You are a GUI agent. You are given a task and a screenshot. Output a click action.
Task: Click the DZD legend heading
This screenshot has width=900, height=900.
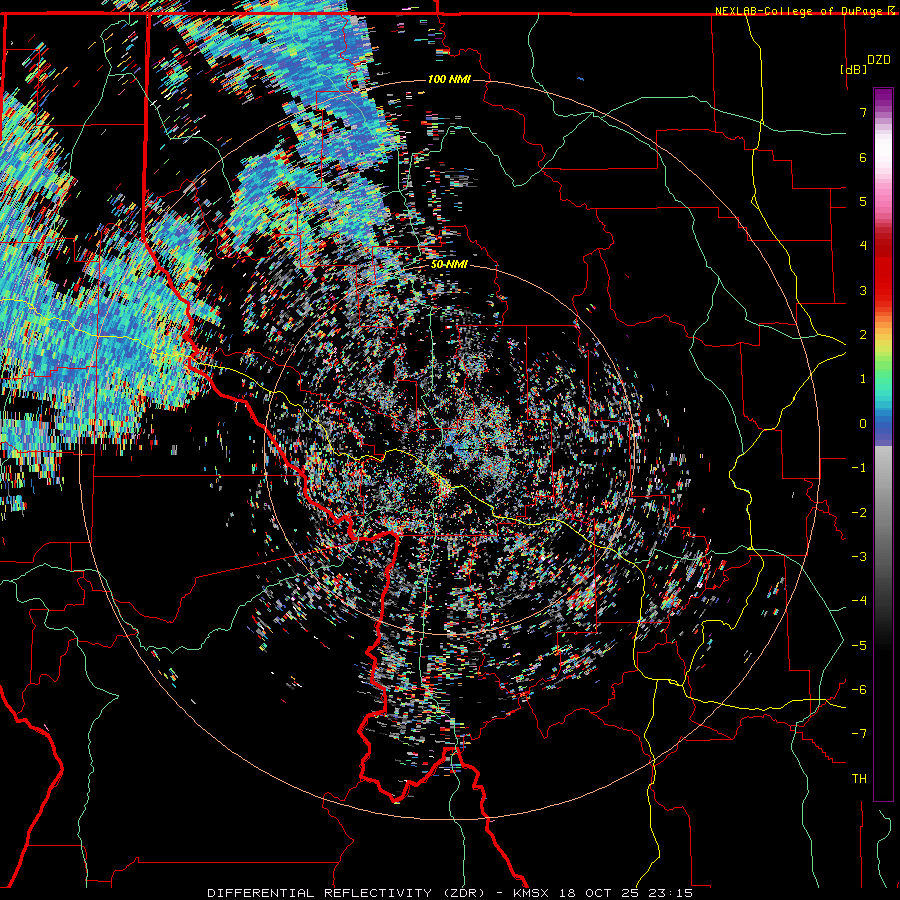point(879,60)
